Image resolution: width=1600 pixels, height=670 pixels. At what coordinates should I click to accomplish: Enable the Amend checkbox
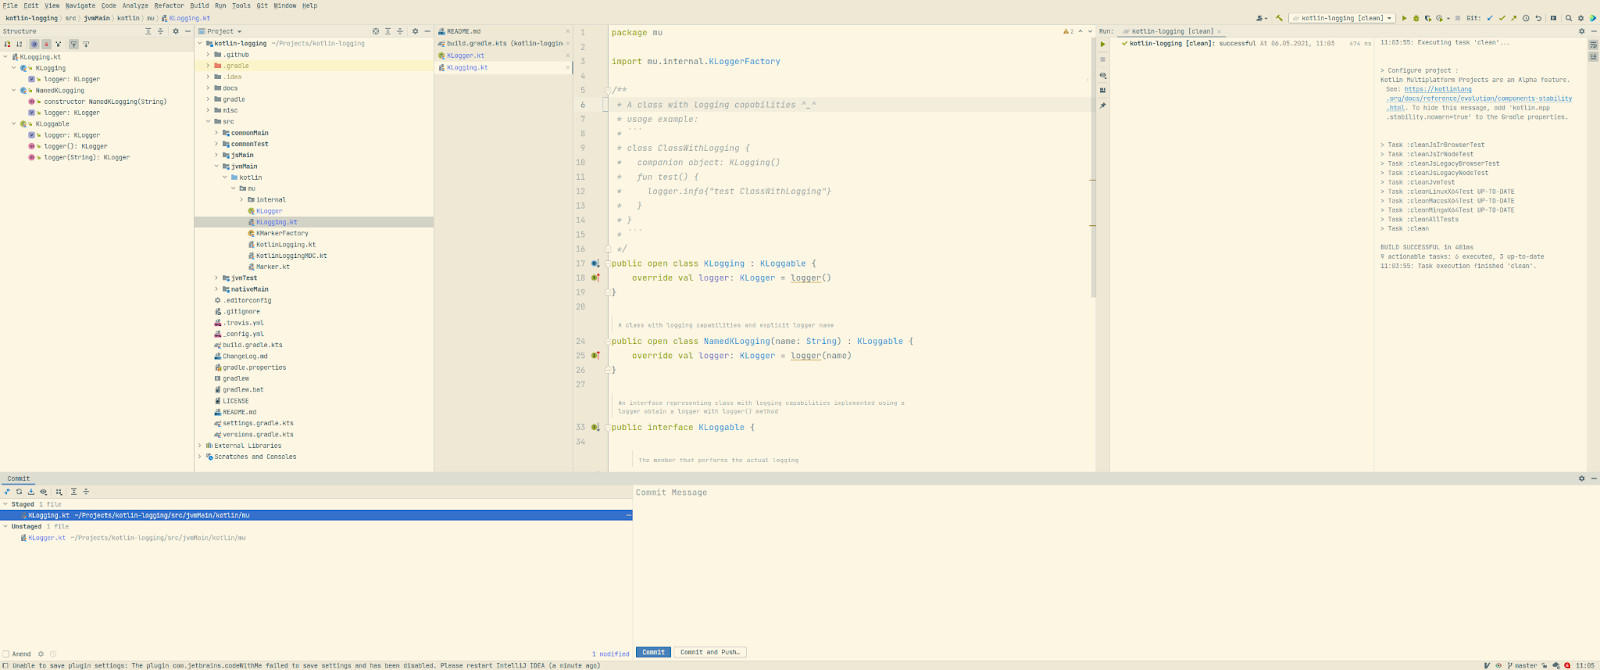point(6,654)
